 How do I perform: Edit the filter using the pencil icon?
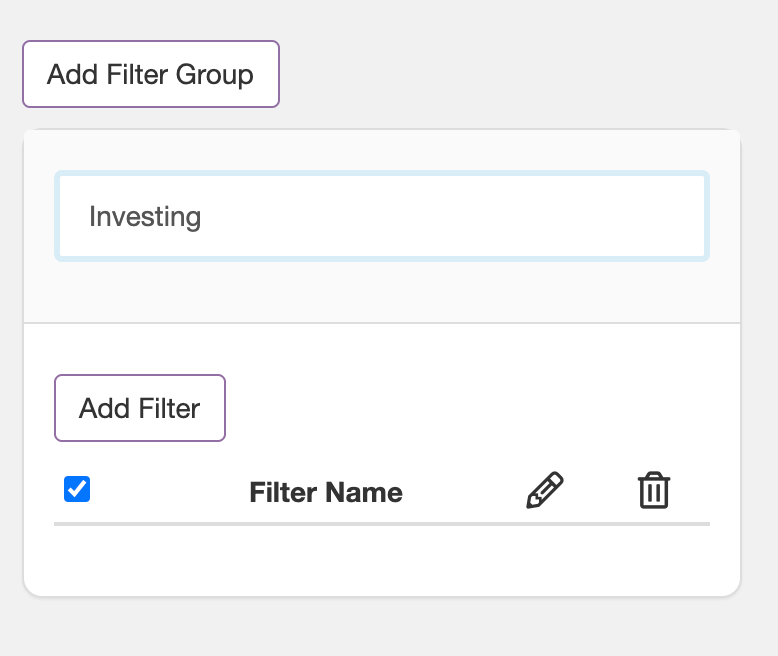[545, 490]
